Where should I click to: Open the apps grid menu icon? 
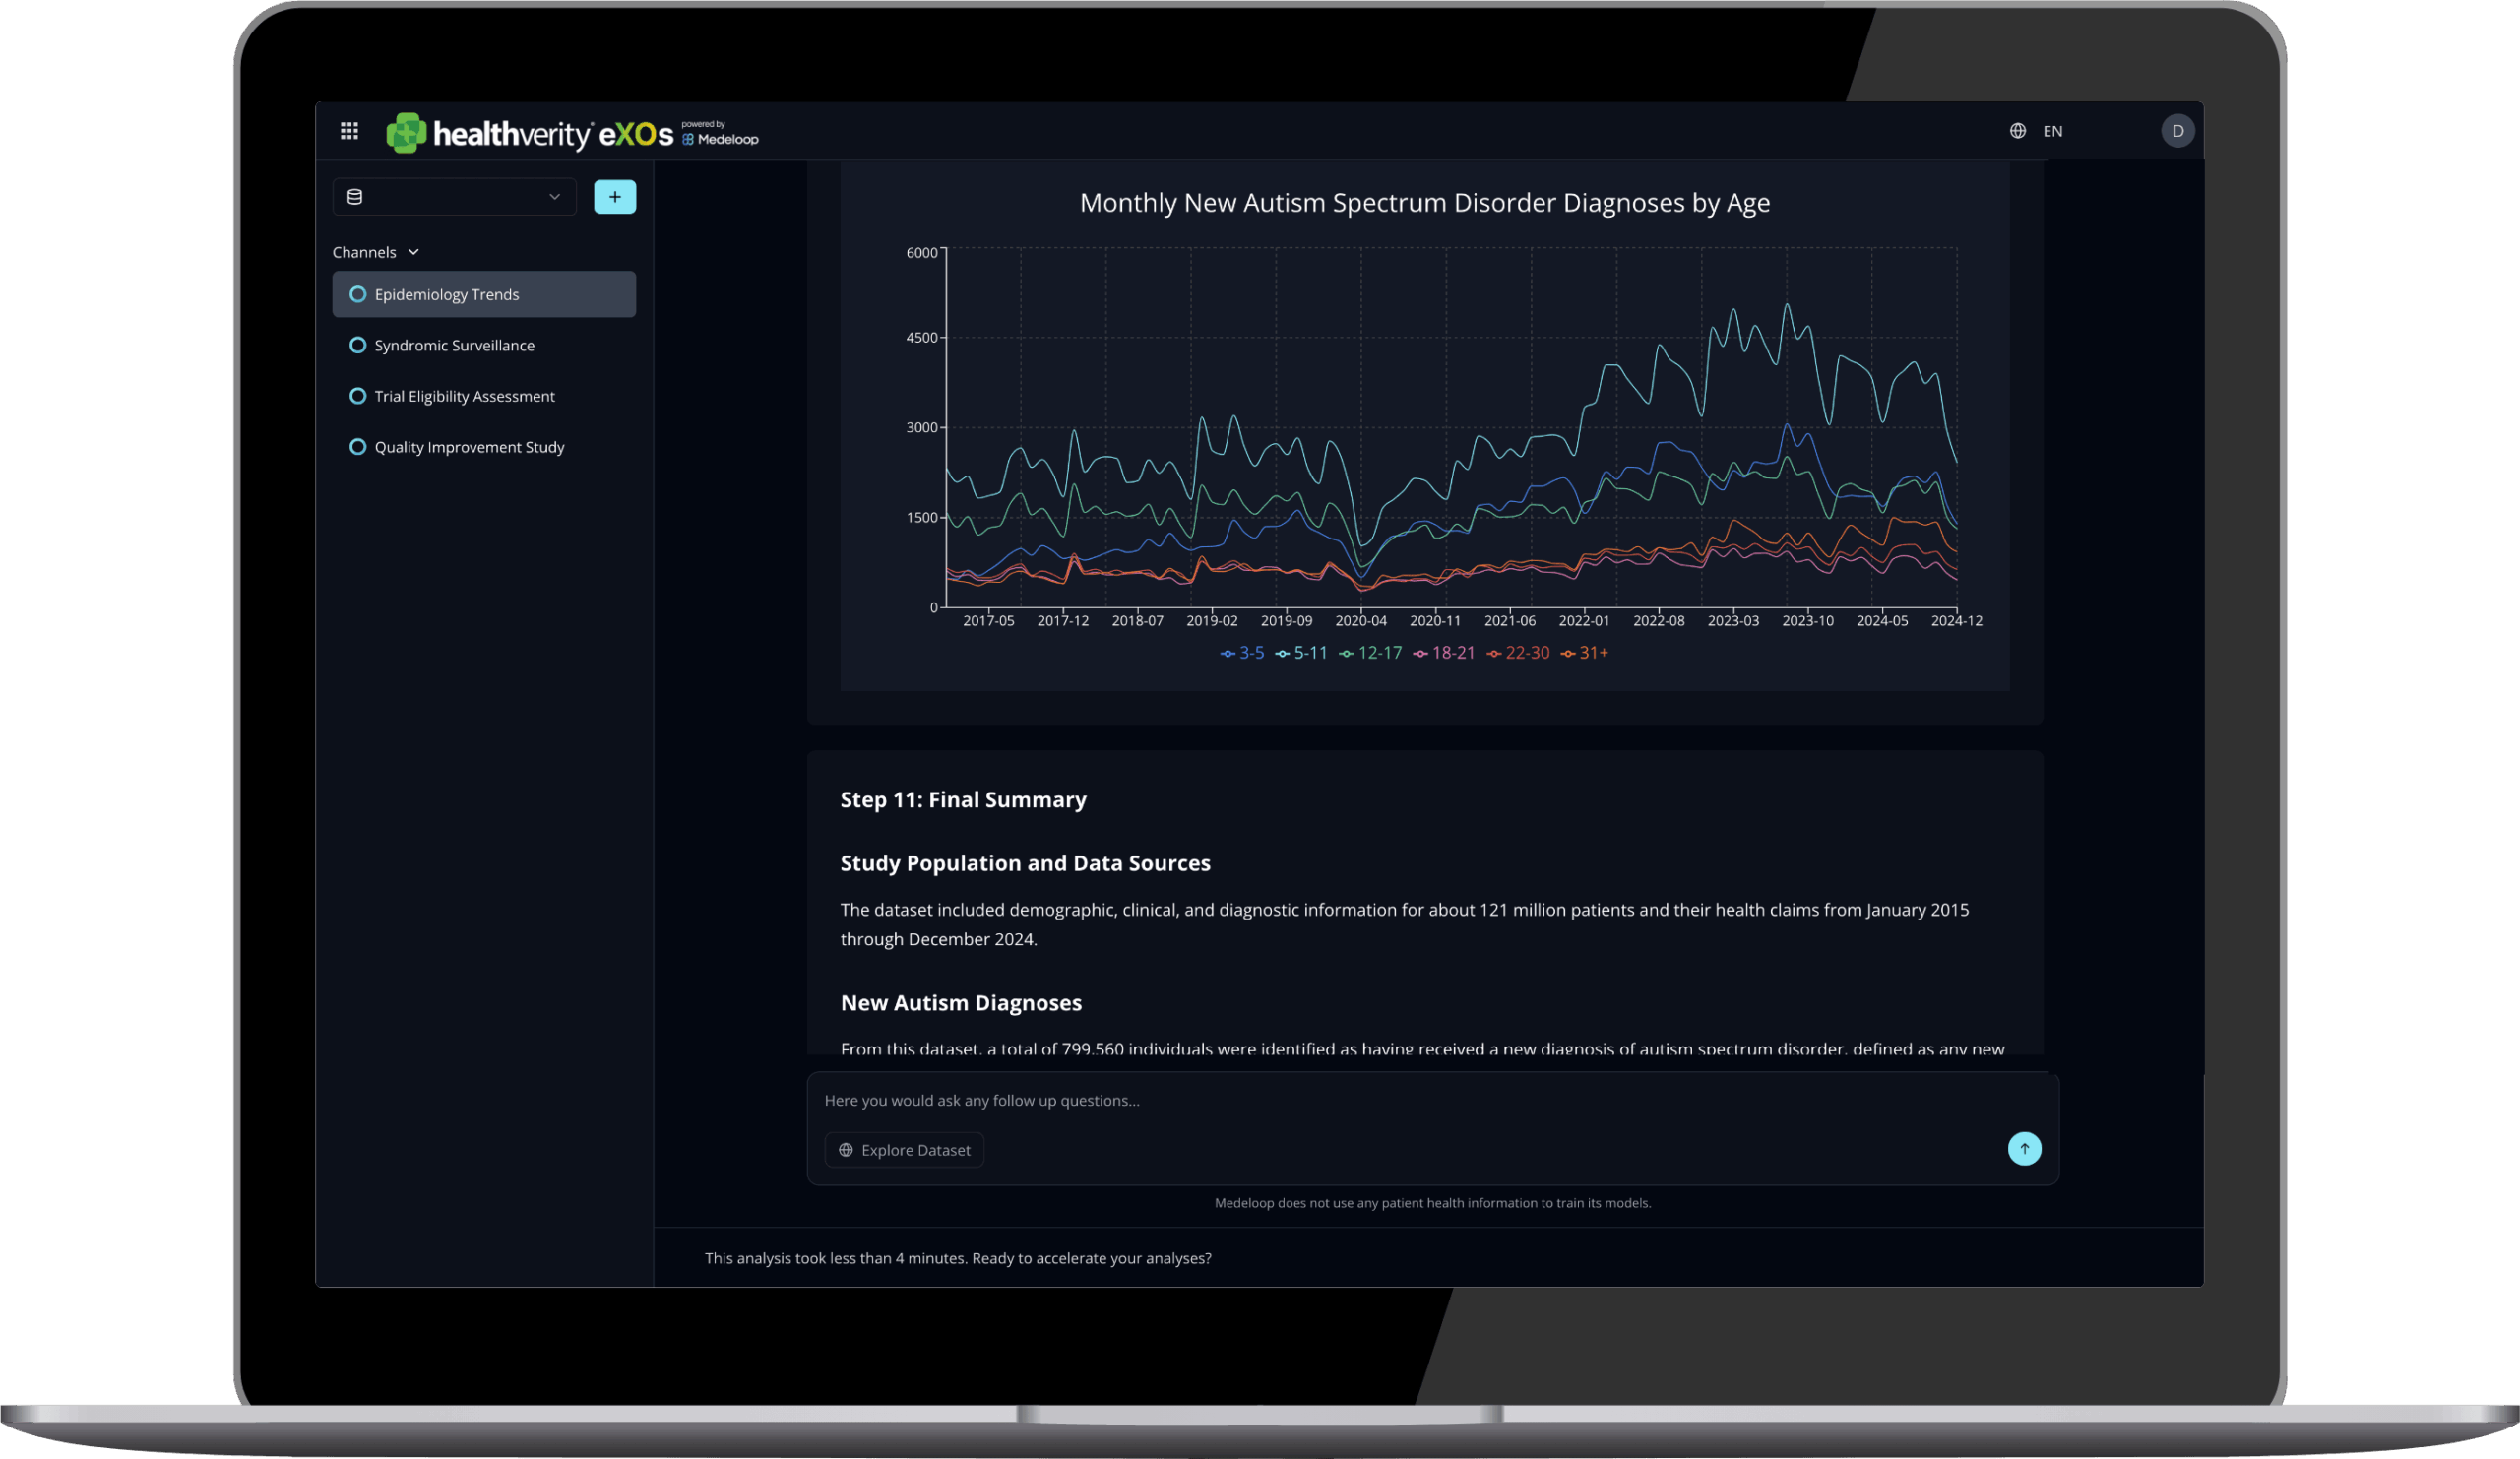[x=349, y=131]
